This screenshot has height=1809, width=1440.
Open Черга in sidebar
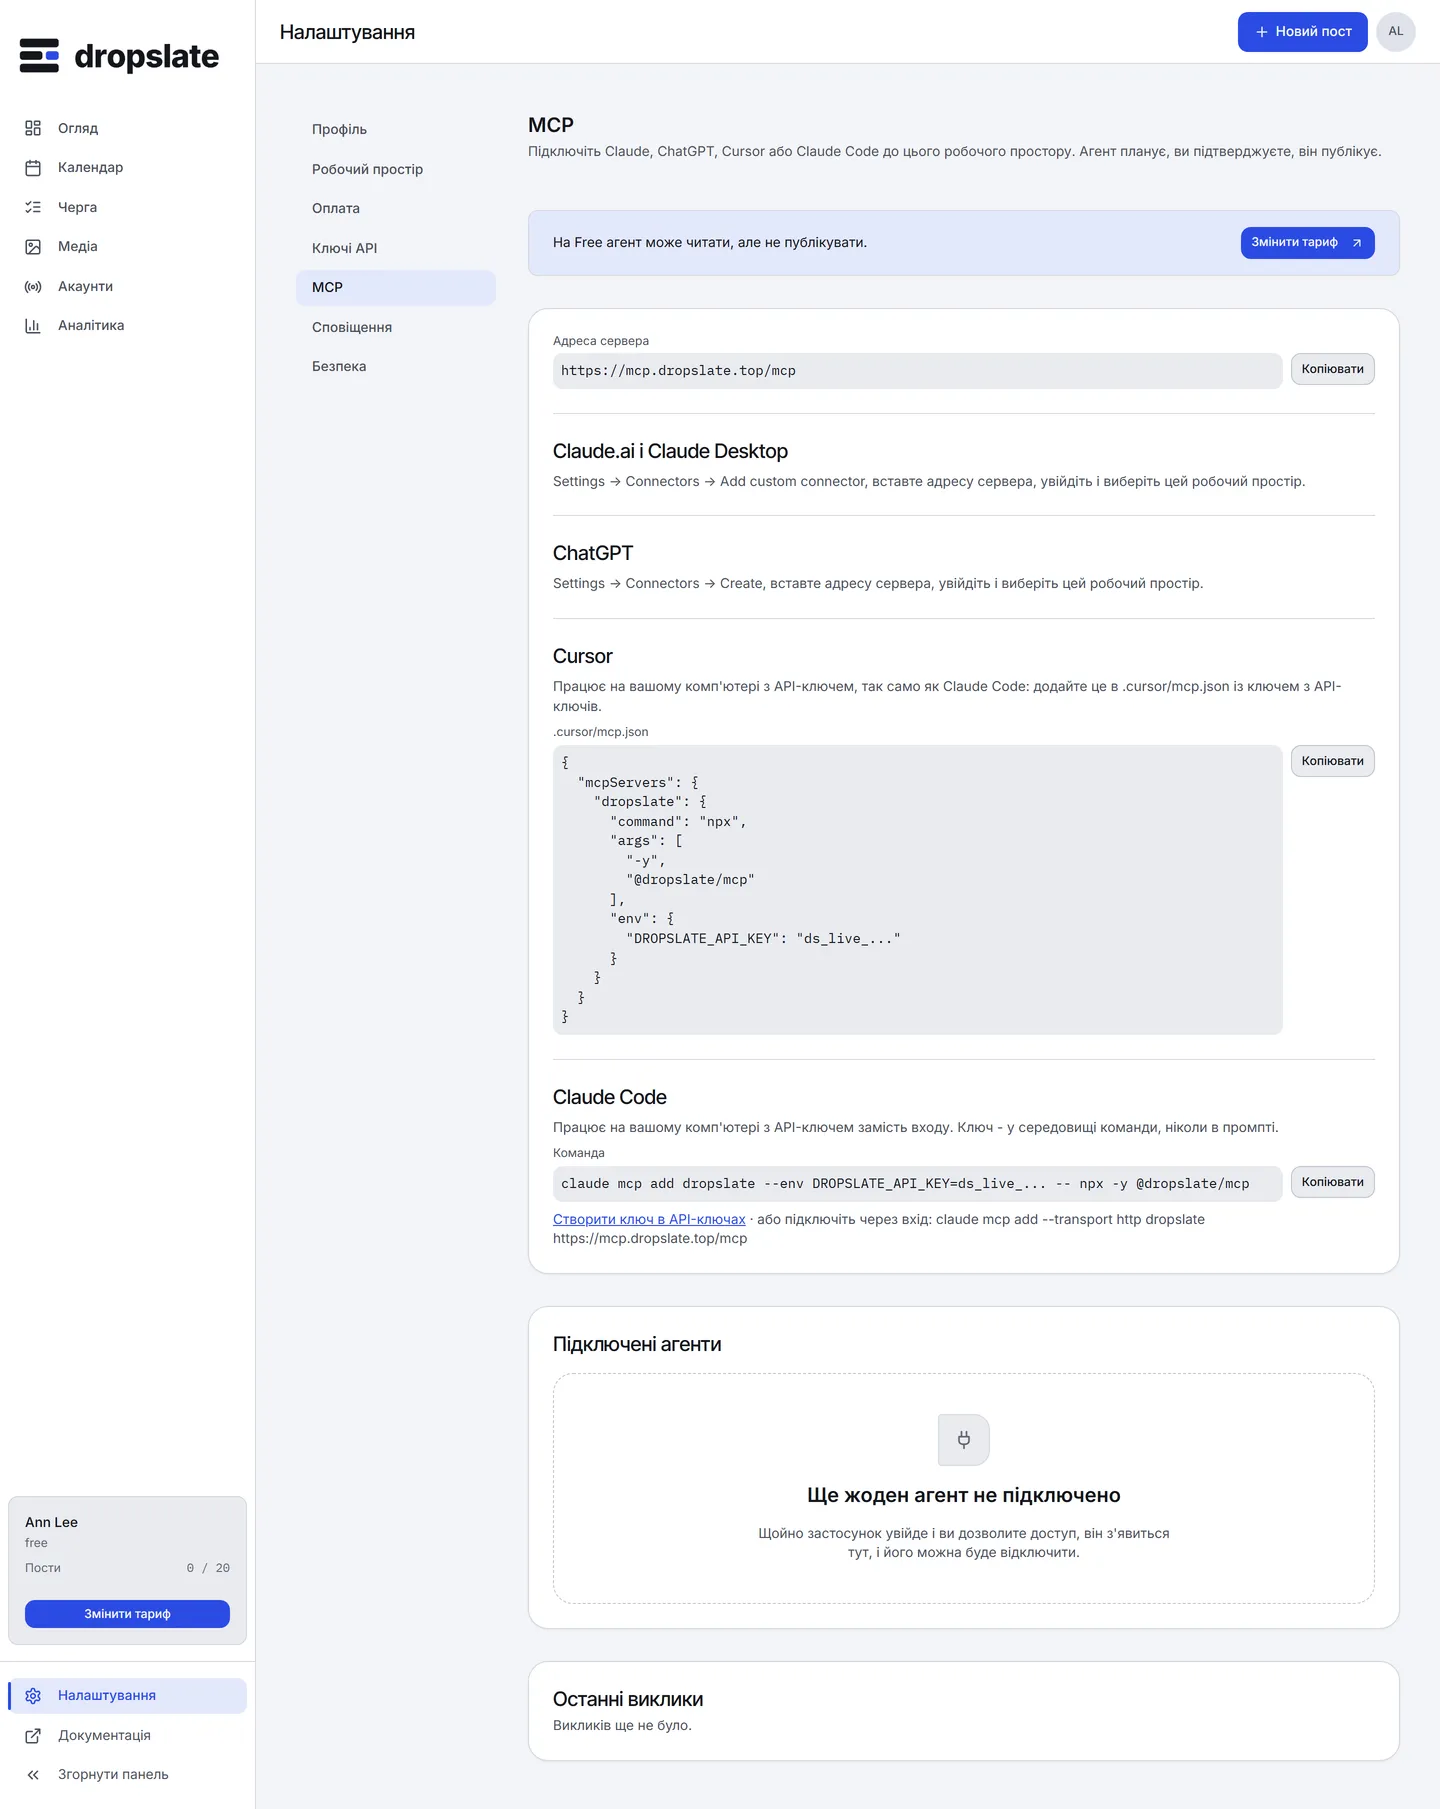pyautogui.click(x=127, y=207)
